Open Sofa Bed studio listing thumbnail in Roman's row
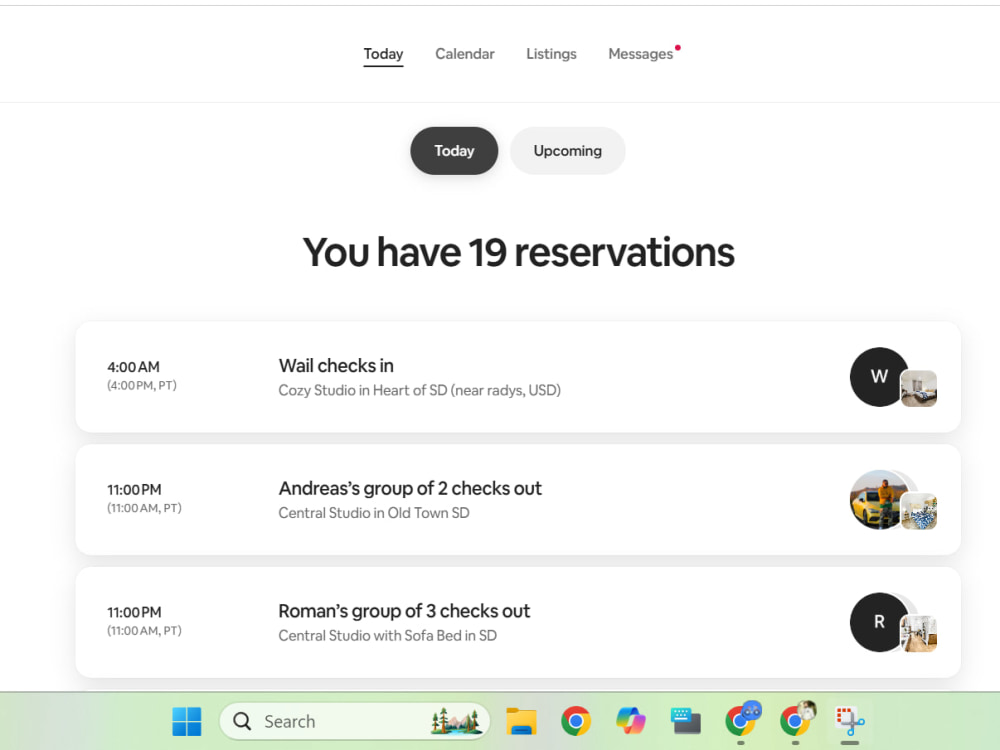Viewport: 1000px width, 750px height. click(919, 633)
